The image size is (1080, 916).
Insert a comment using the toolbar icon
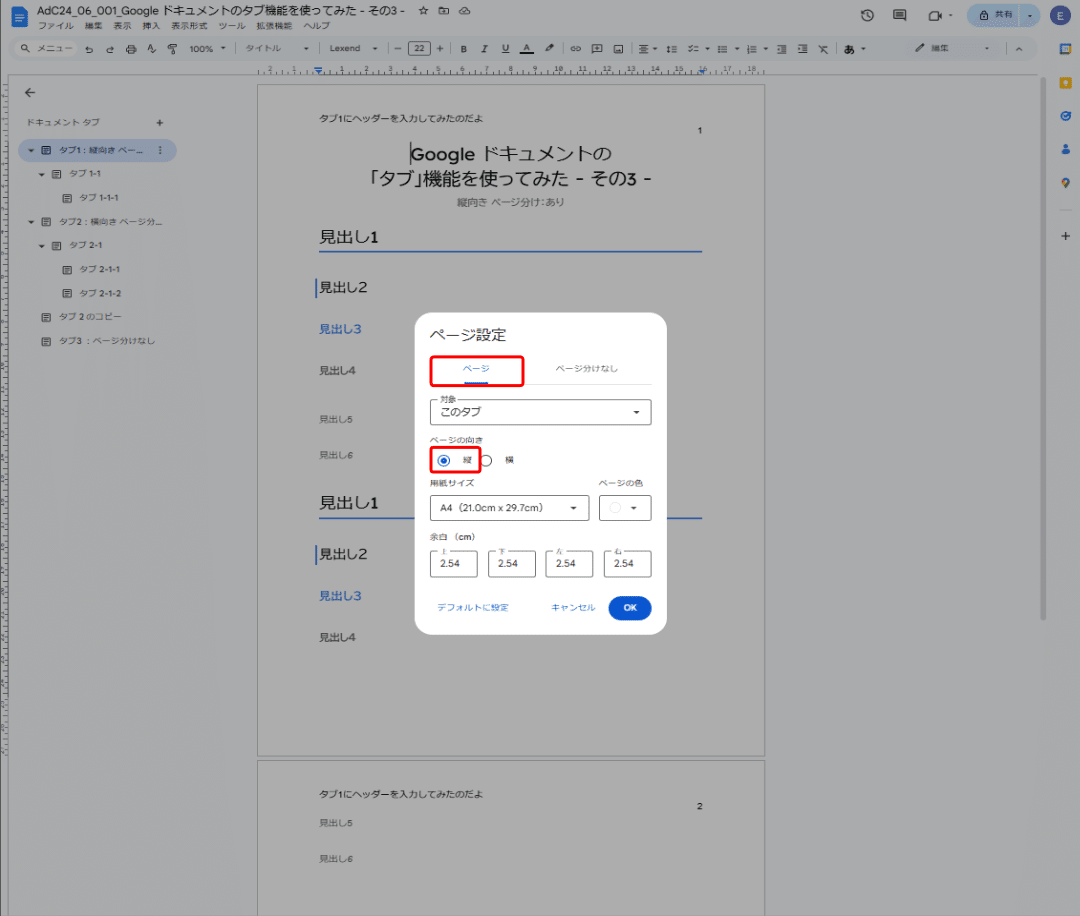pos(597,48)
